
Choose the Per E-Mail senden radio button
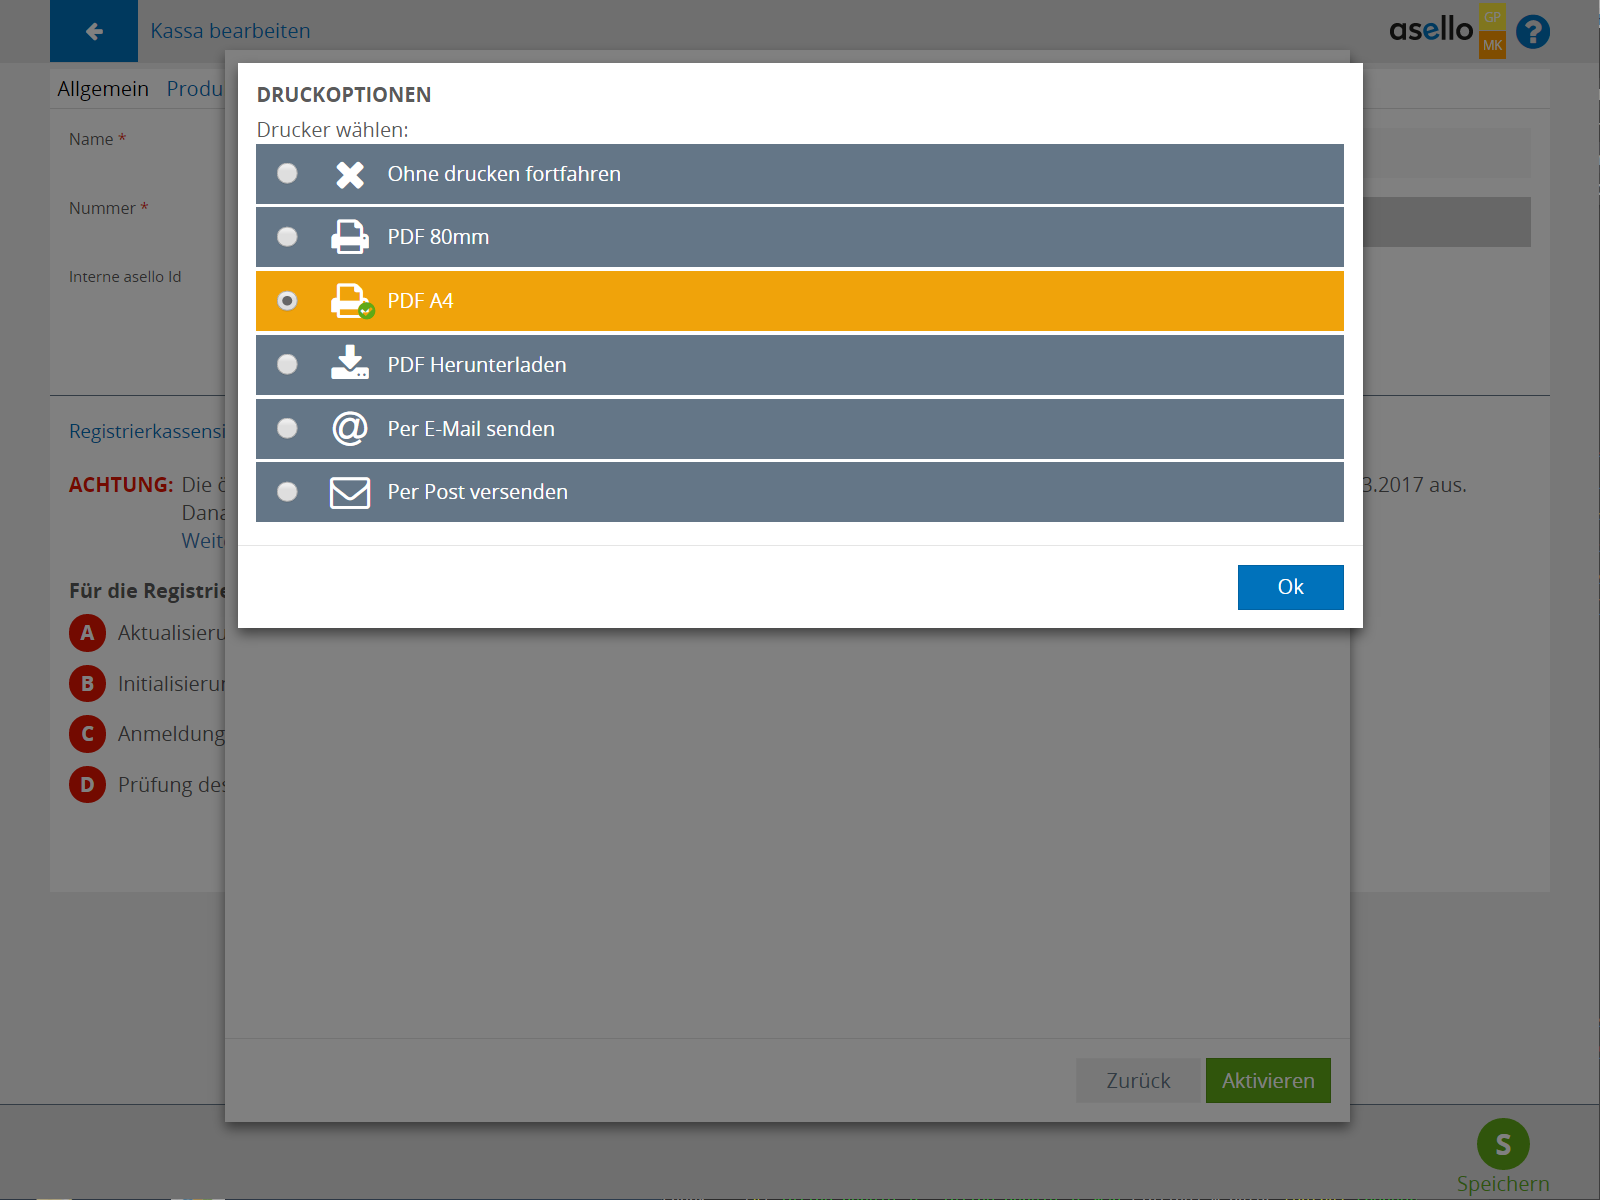click(x=287, y=428)
